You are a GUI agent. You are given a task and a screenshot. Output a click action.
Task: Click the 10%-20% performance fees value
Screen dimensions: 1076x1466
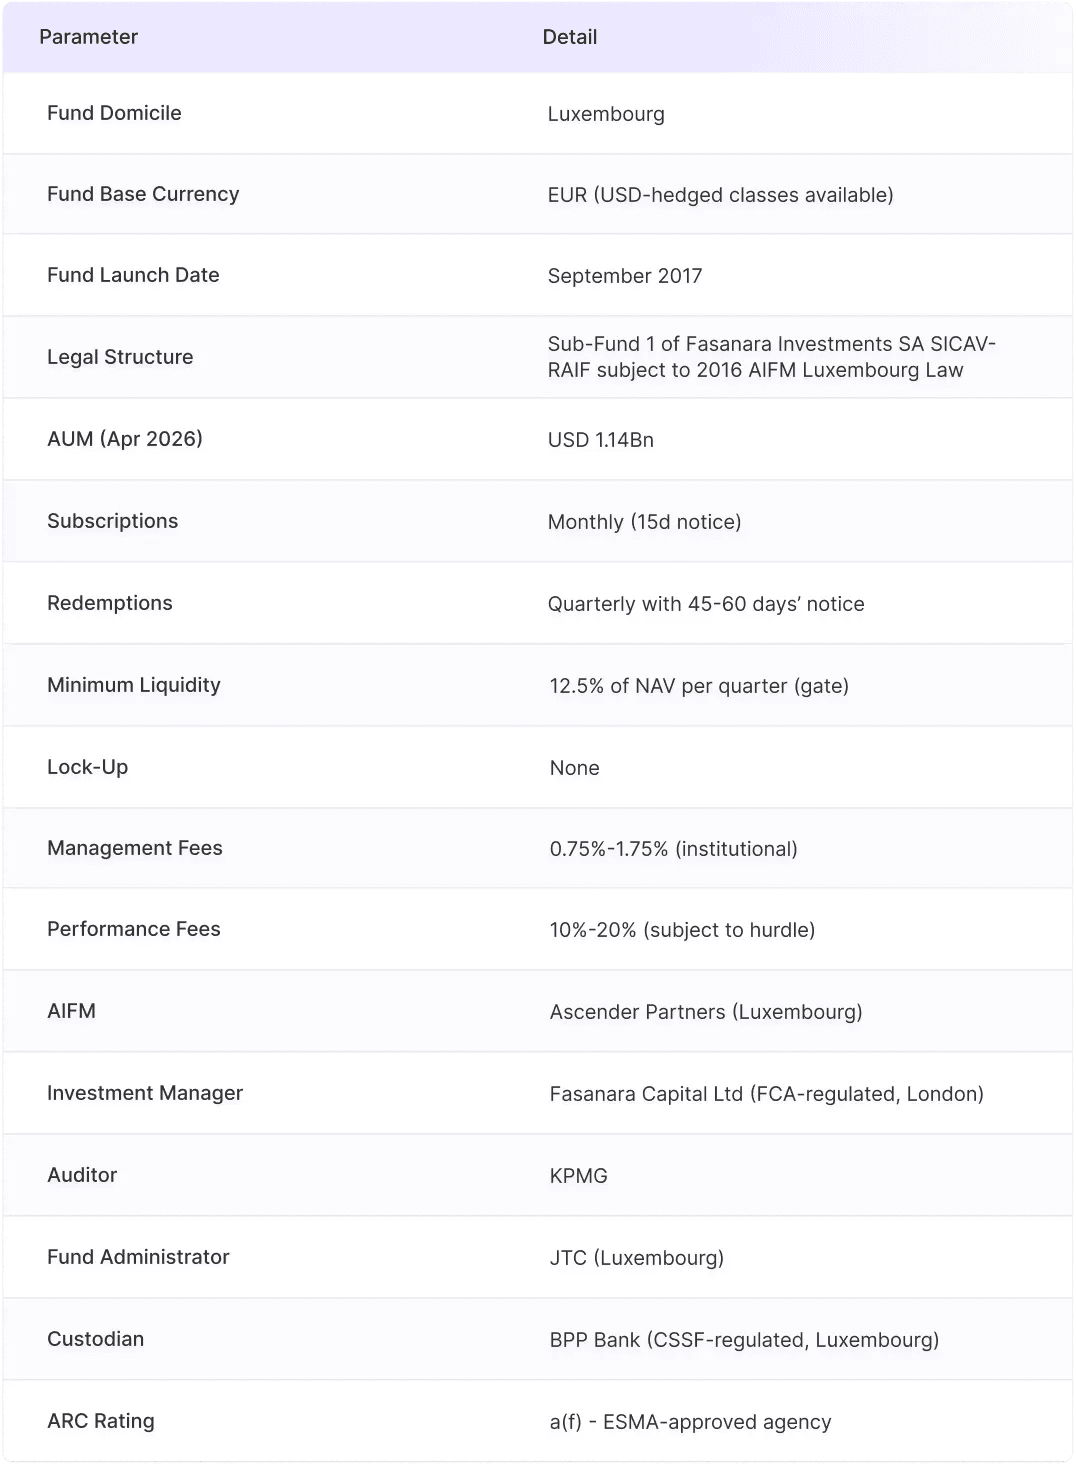click(682, 930)
